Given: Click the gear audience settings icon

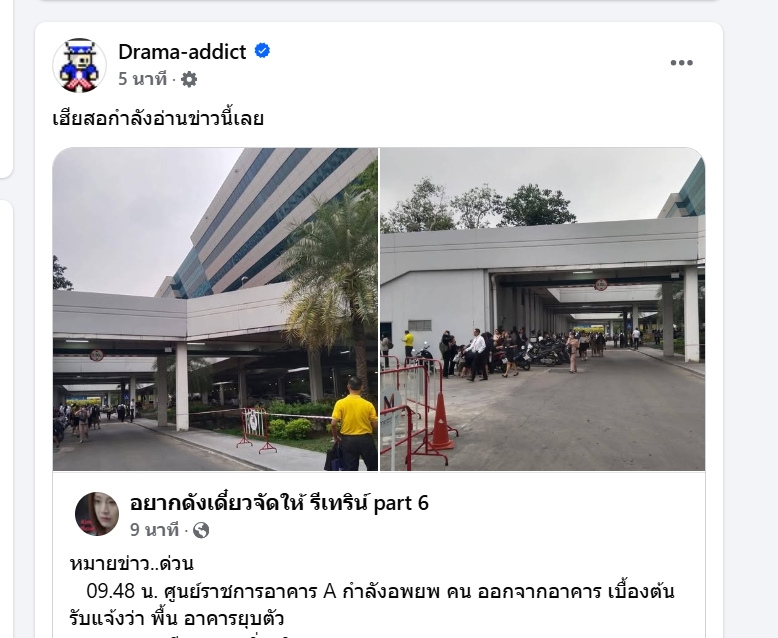Looking at the screenshot, I should [x=189, y=79].
